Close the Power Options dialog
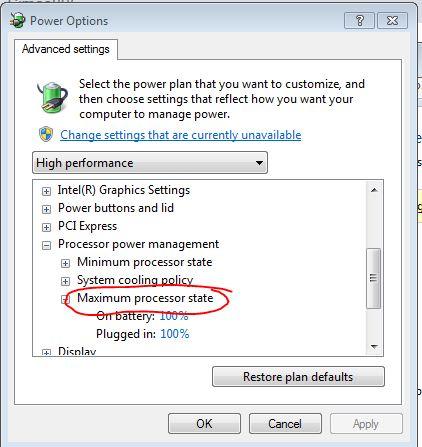422x447 pixels. pyautogui.click(x=392, y=21)
